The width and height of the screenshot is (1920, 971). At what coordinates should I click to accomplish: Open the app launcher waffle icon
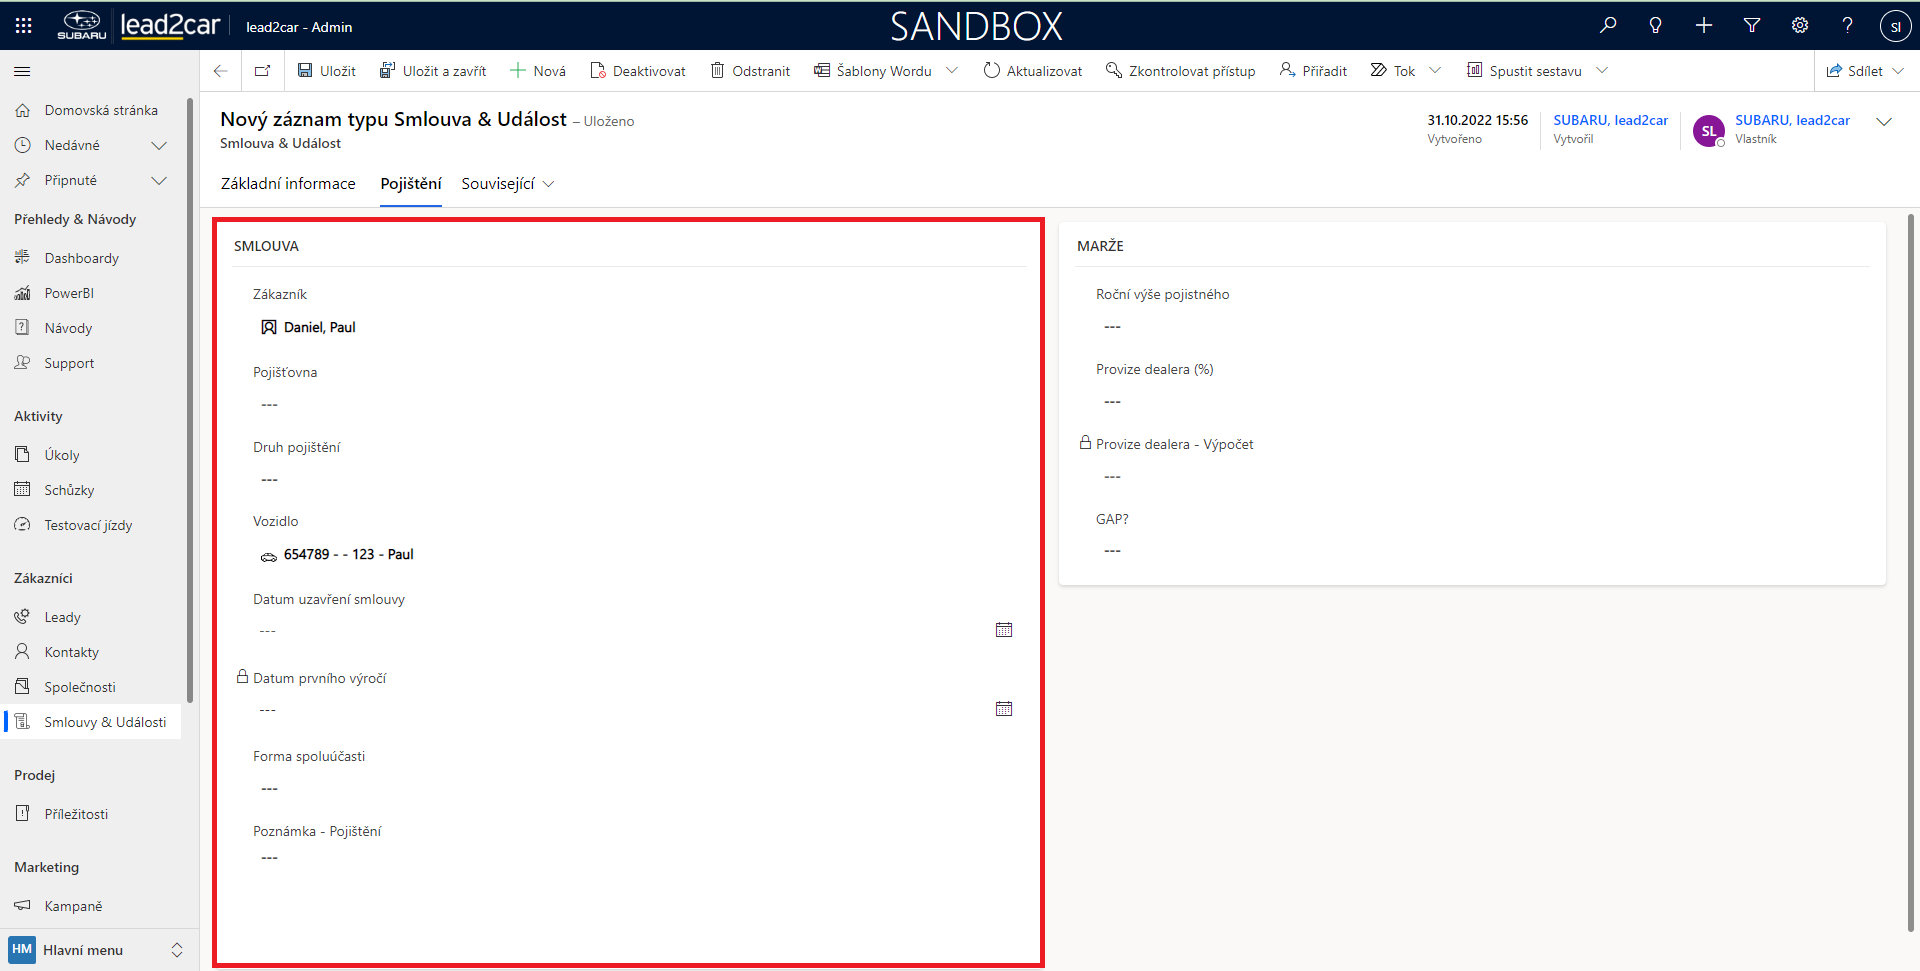[24, 26]
